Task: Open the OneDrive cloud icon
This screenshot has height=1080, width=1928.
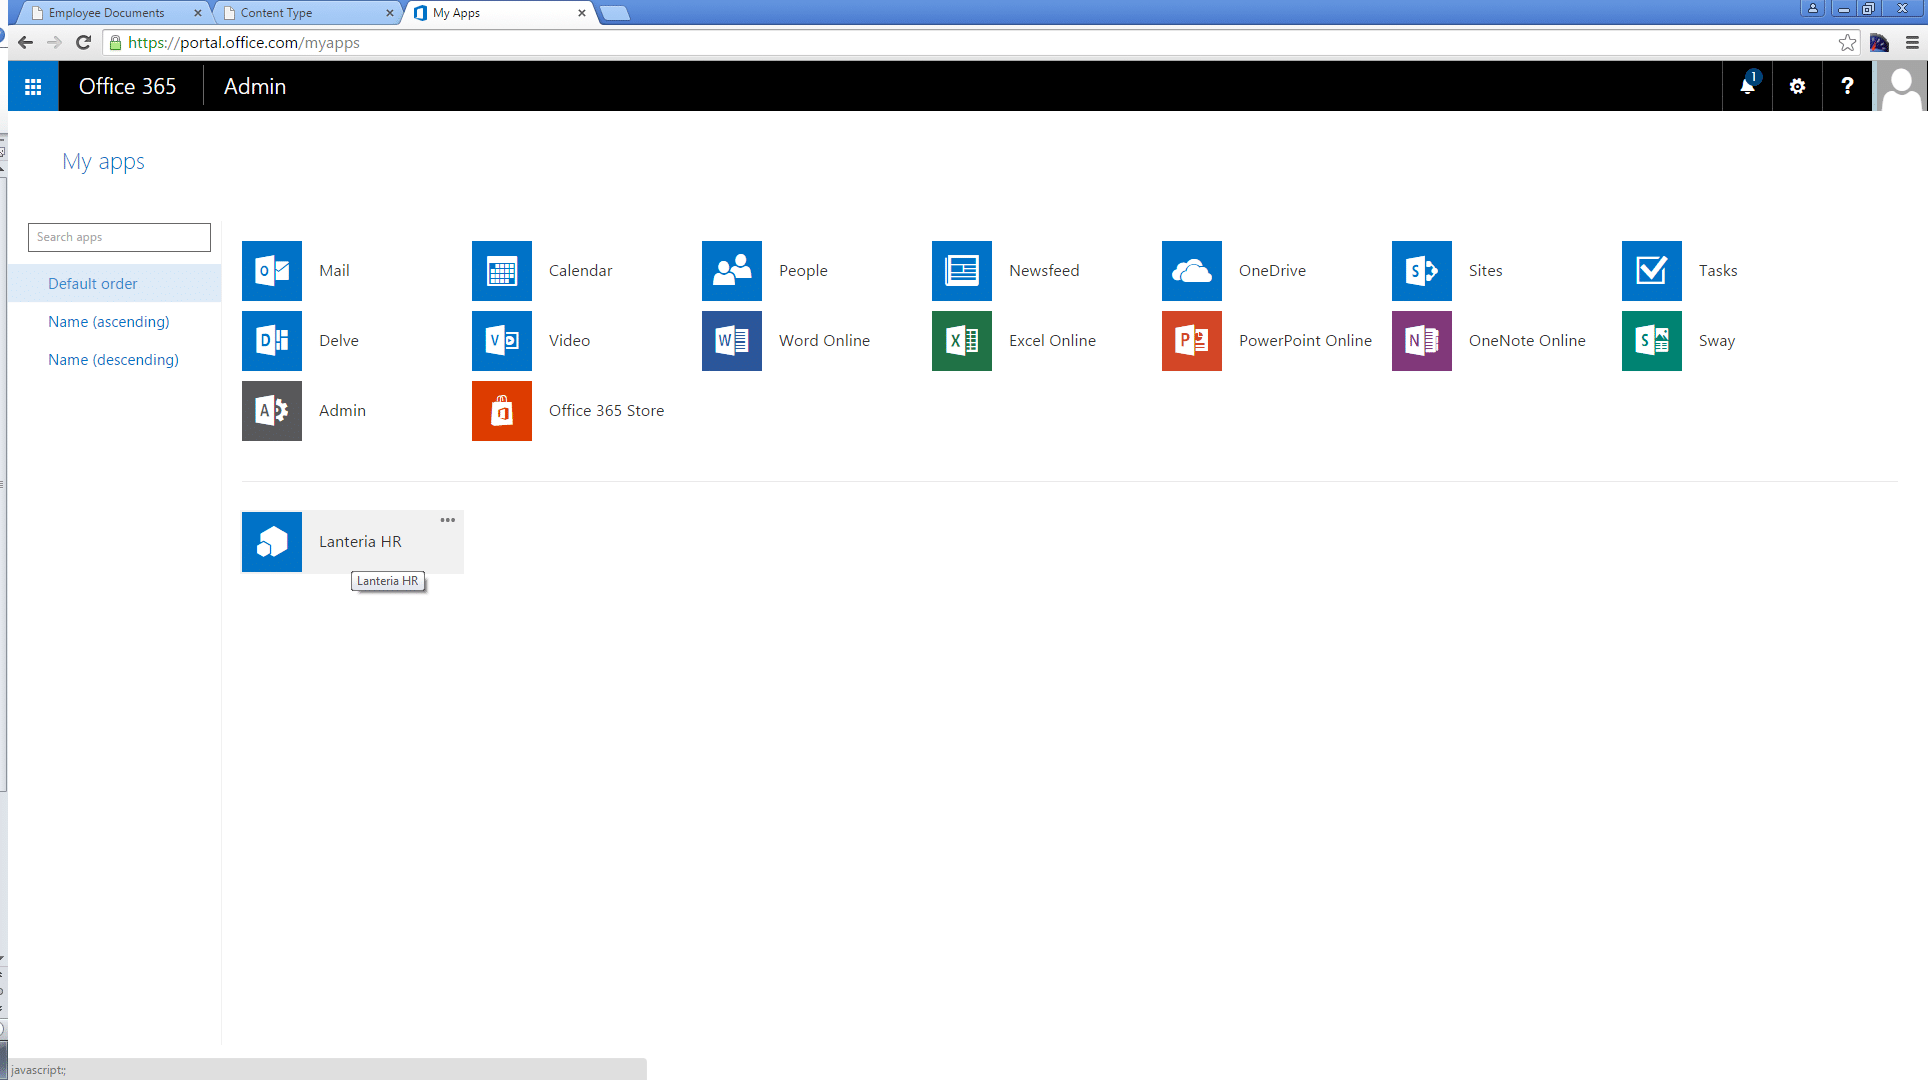Action: pos(1192,271)
